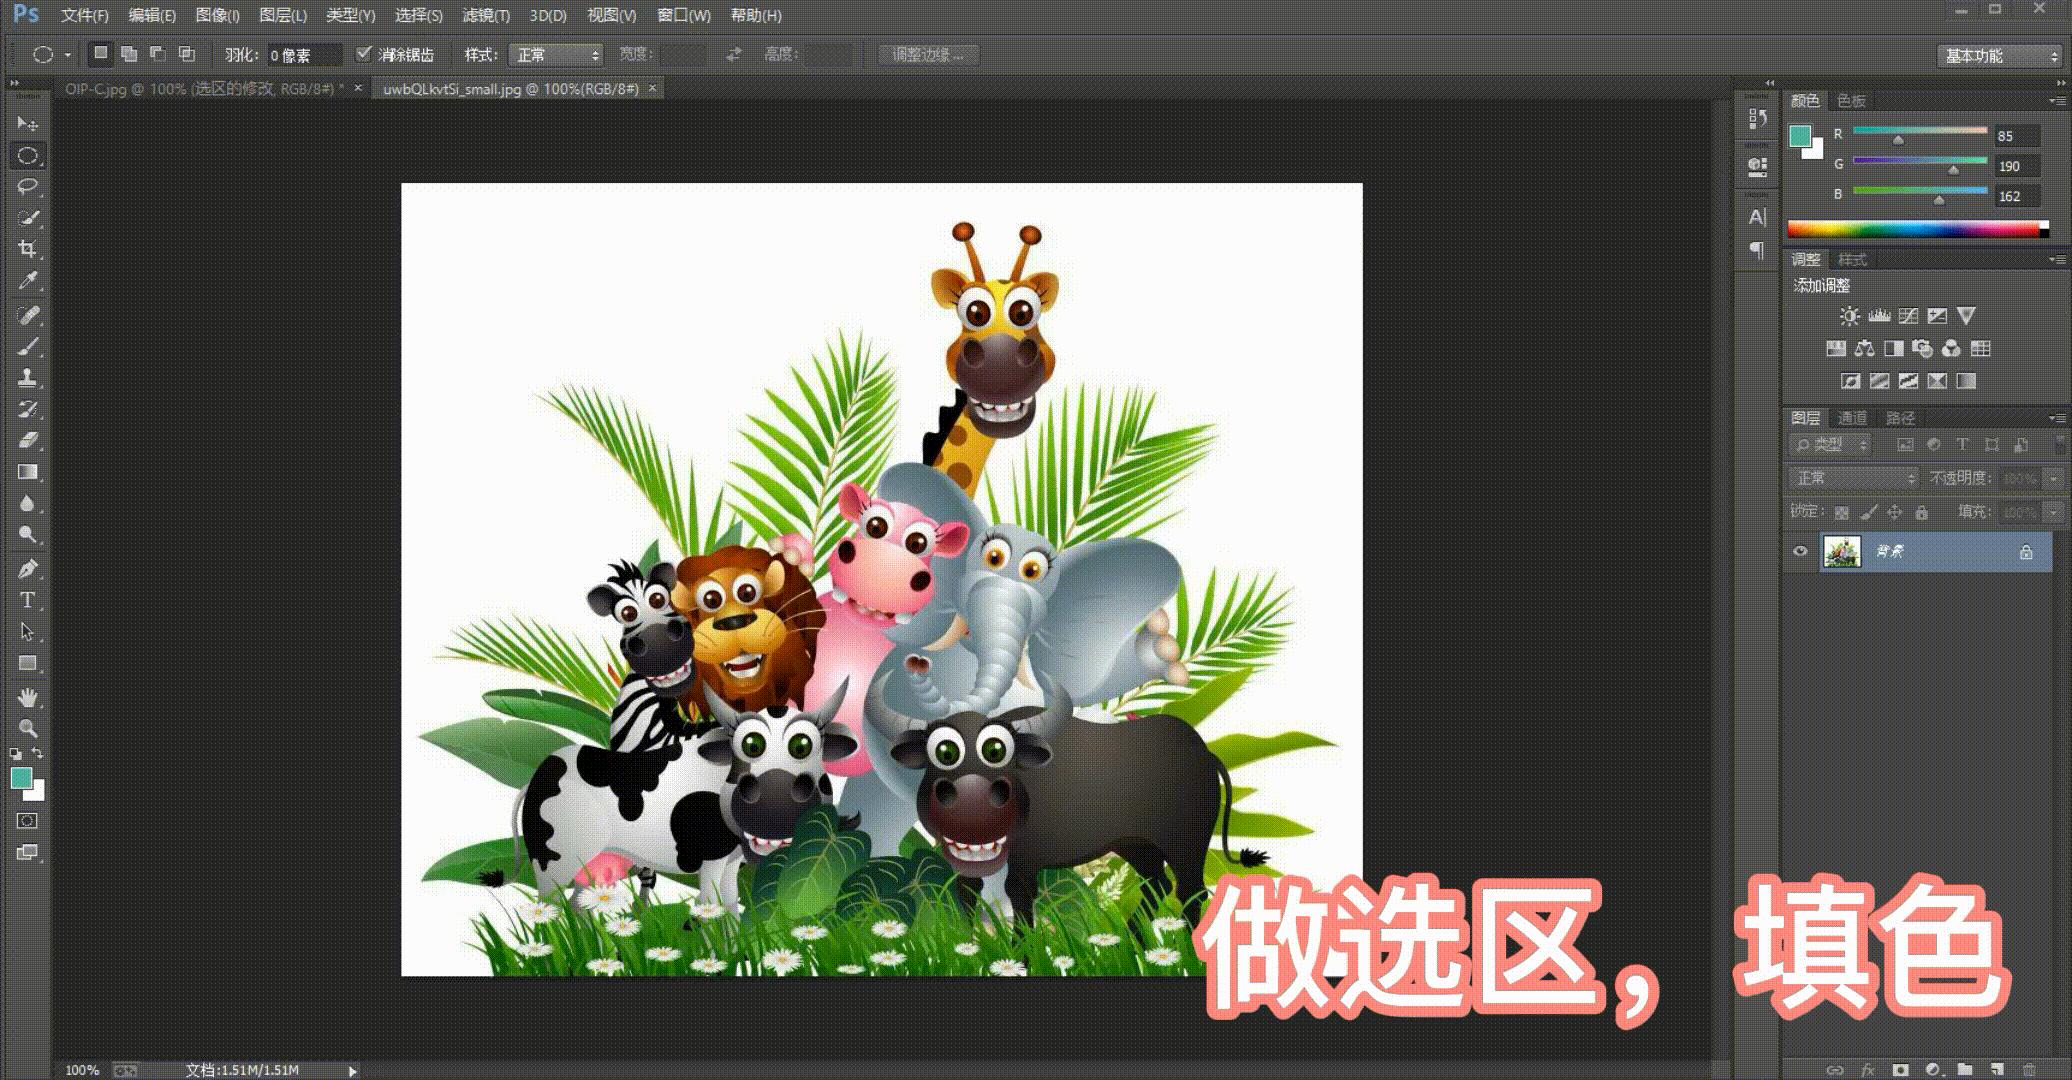Click the foreground color swatch in toolbar
The height and width of the screenshot is (1080, 2072).
20,777
